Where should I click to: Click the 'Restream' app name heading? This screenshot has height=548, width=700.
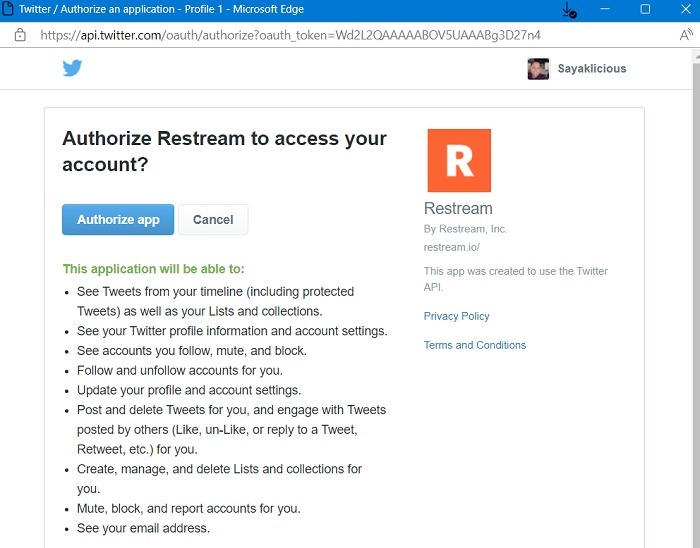[458, 208]
